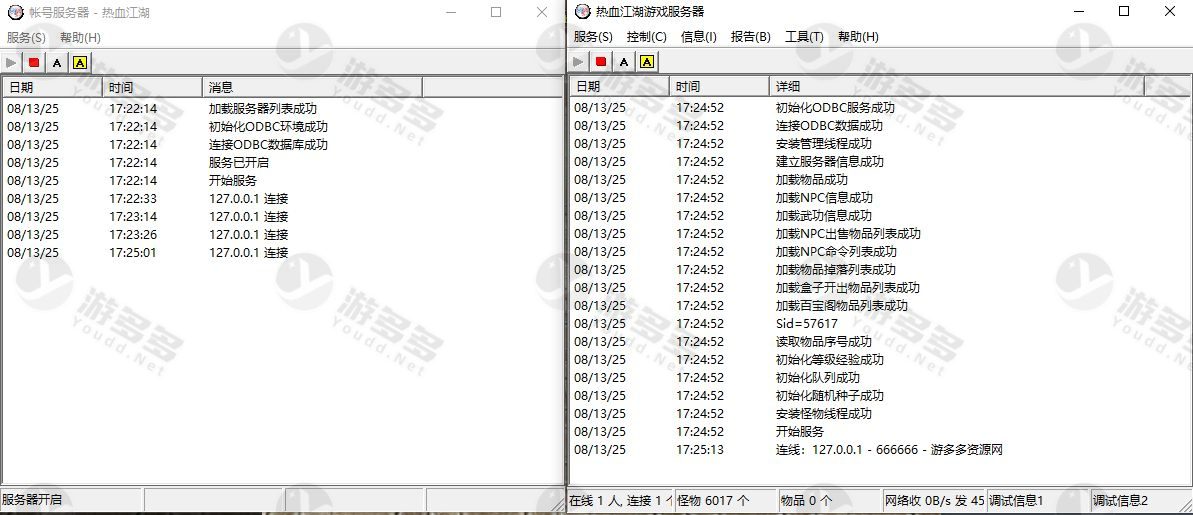
Task: Click 详细 column header in game server log
Action: [955, 87]
